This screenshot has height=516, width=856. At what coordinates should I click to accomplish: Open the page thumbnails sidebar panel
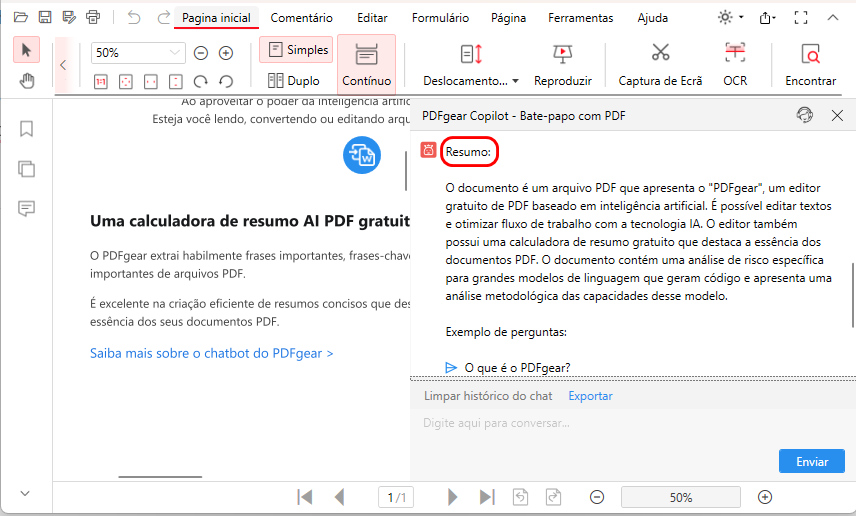26,169
